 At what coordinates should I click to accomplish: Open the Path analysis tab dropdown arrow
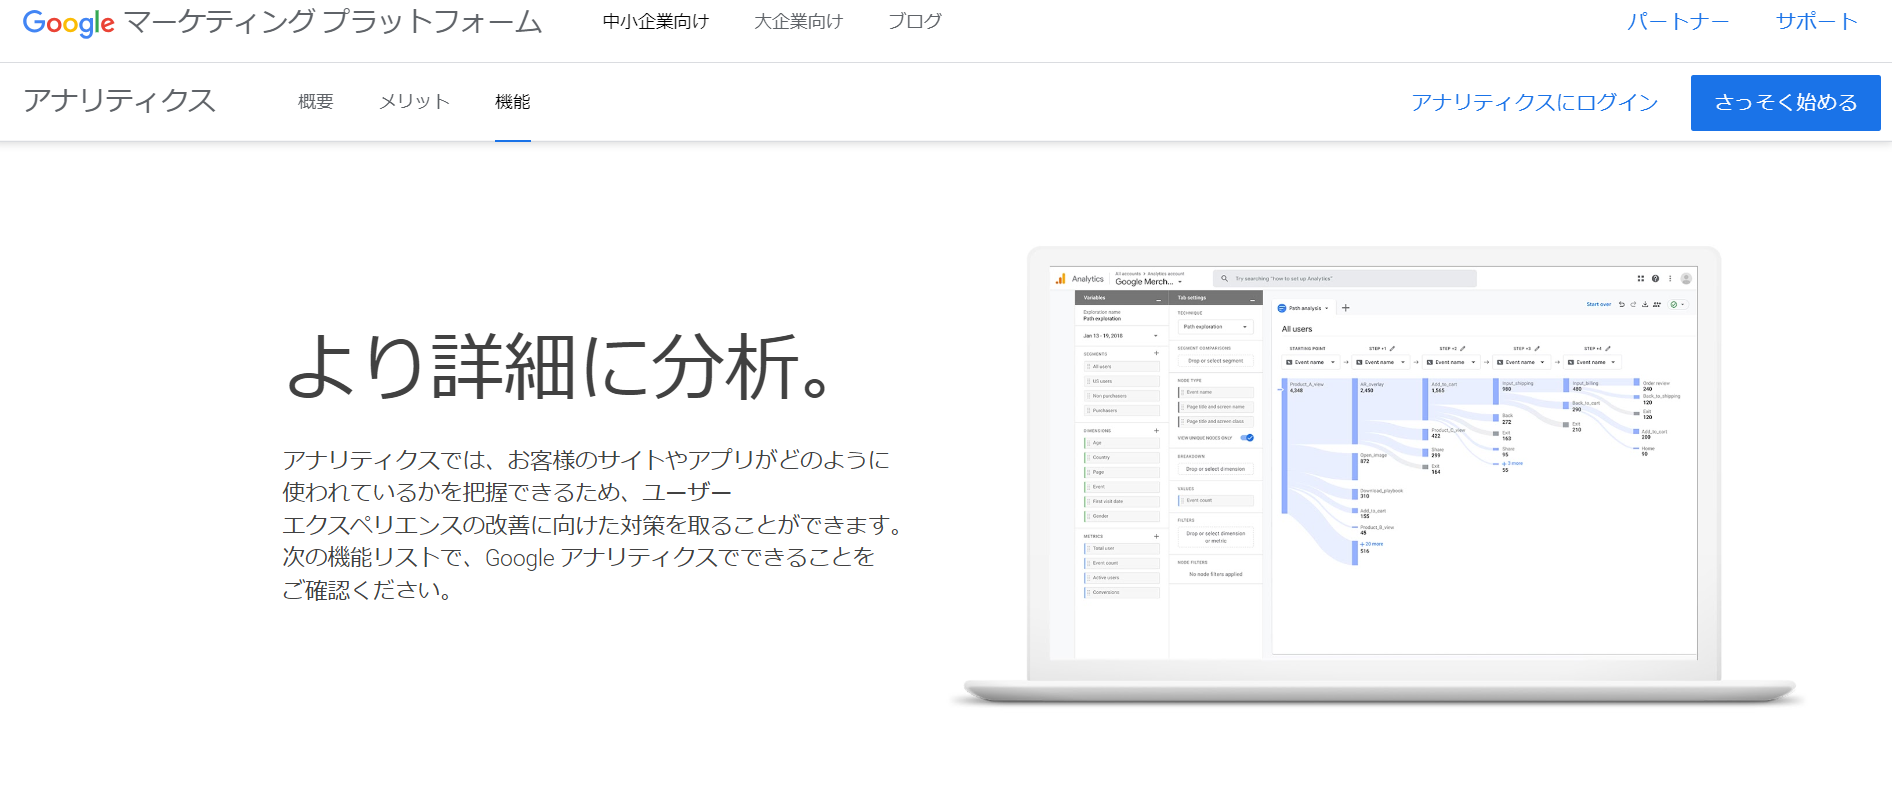coord(1327,308)
